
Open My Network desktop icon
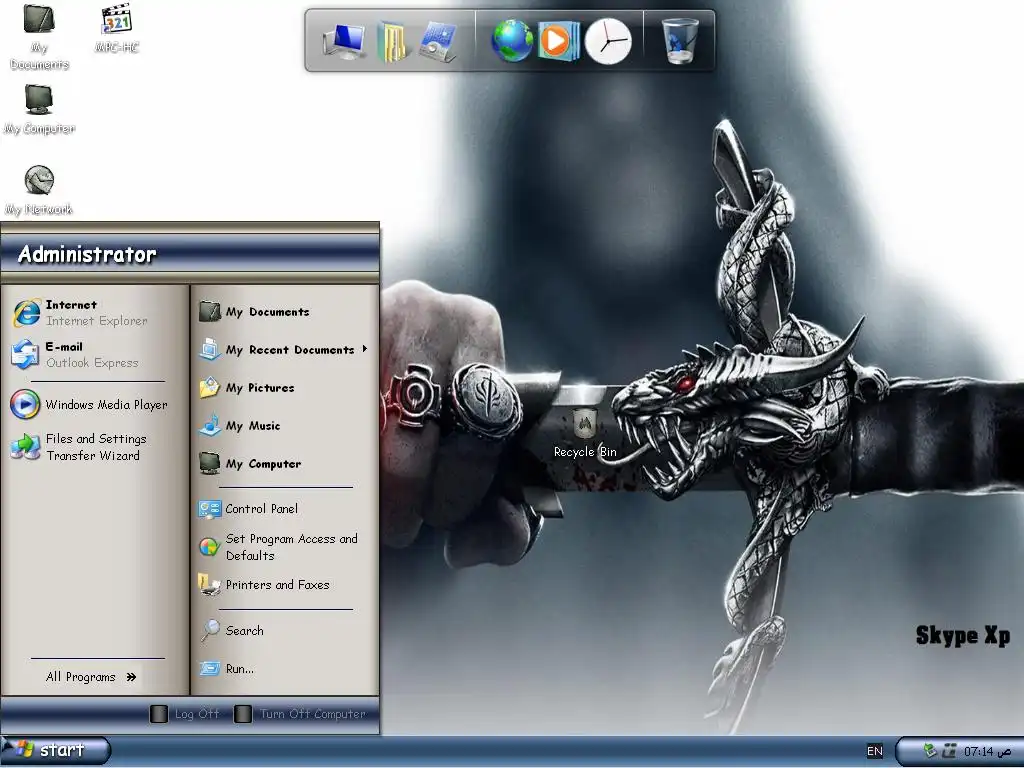click(39, 190)
